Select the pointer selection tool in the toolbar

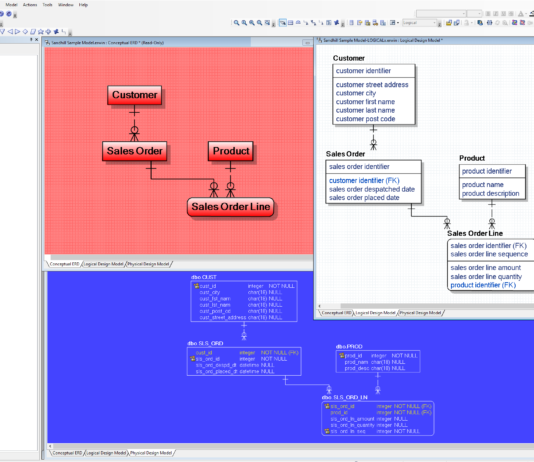[x=282, y=23]
